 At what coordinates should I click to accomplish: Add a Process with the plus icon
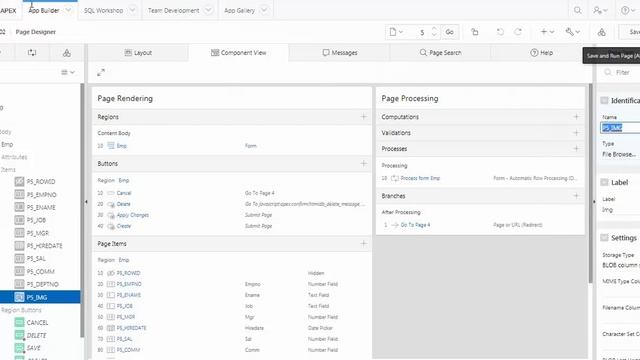(x=576, y=149)
